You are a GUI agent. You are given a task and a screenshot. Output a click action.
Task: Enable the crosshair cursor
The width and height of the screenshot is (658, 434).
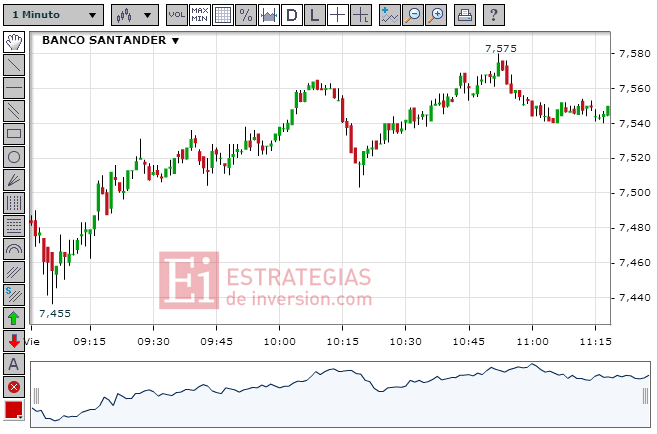point(337,15)
